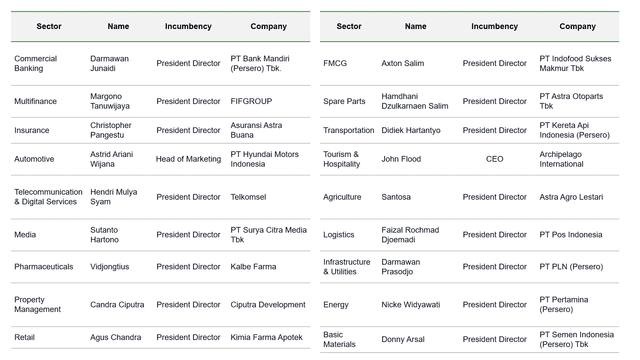Select the Darmawan Junaidi name cell

(109, 63)
